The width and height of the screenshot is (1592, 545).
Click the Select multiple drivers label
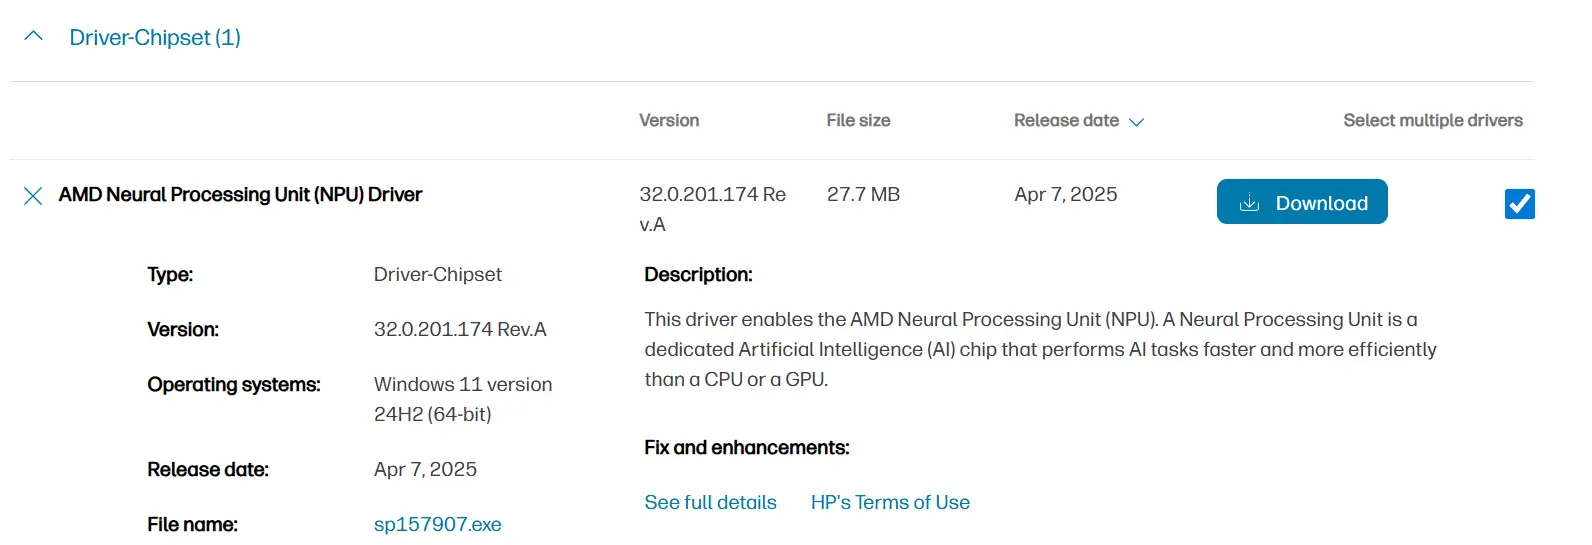click(x=1432, y=121)
